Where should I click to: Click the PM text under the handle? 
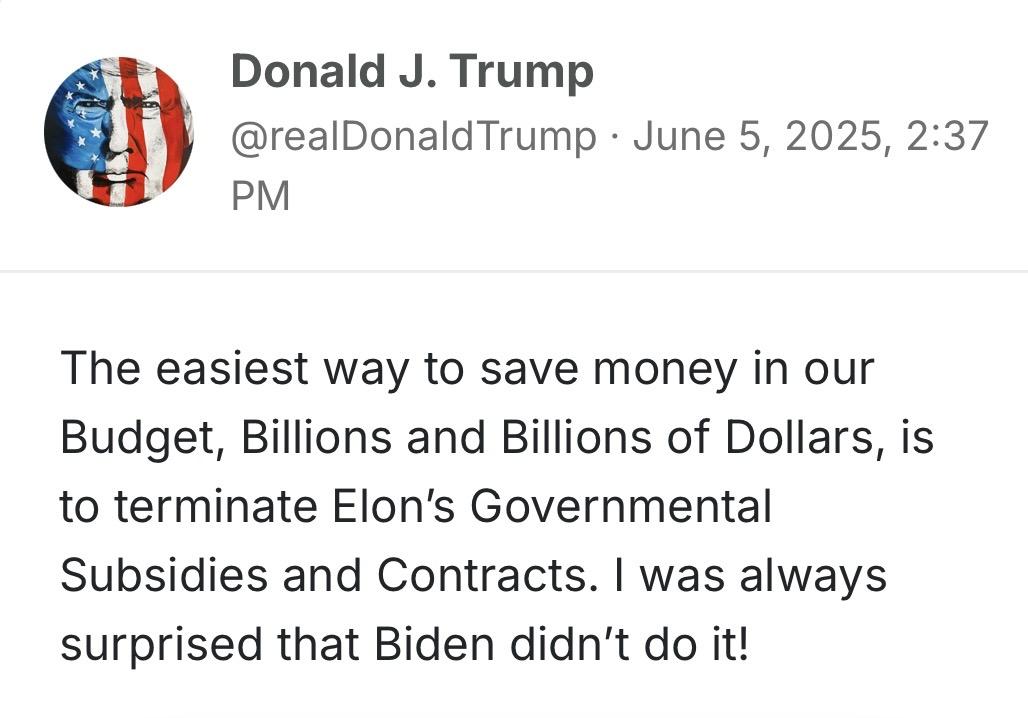coord(260,196)
